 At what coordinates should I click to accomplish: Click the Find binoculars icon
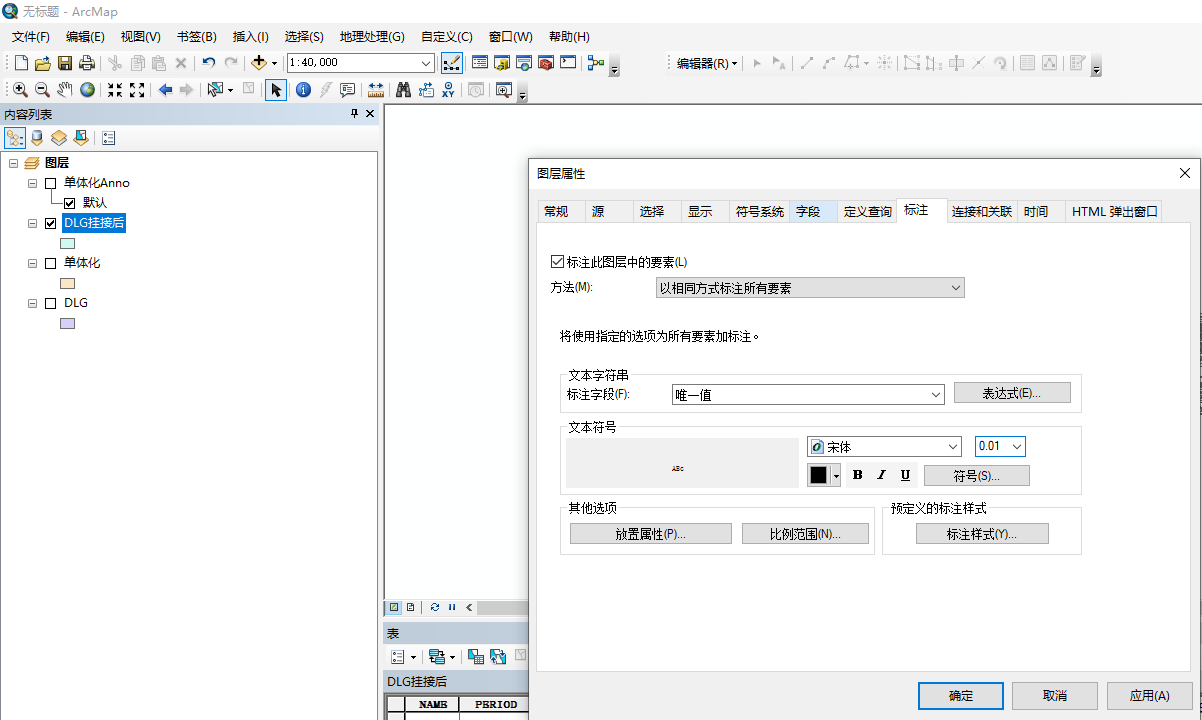point(404,90)
